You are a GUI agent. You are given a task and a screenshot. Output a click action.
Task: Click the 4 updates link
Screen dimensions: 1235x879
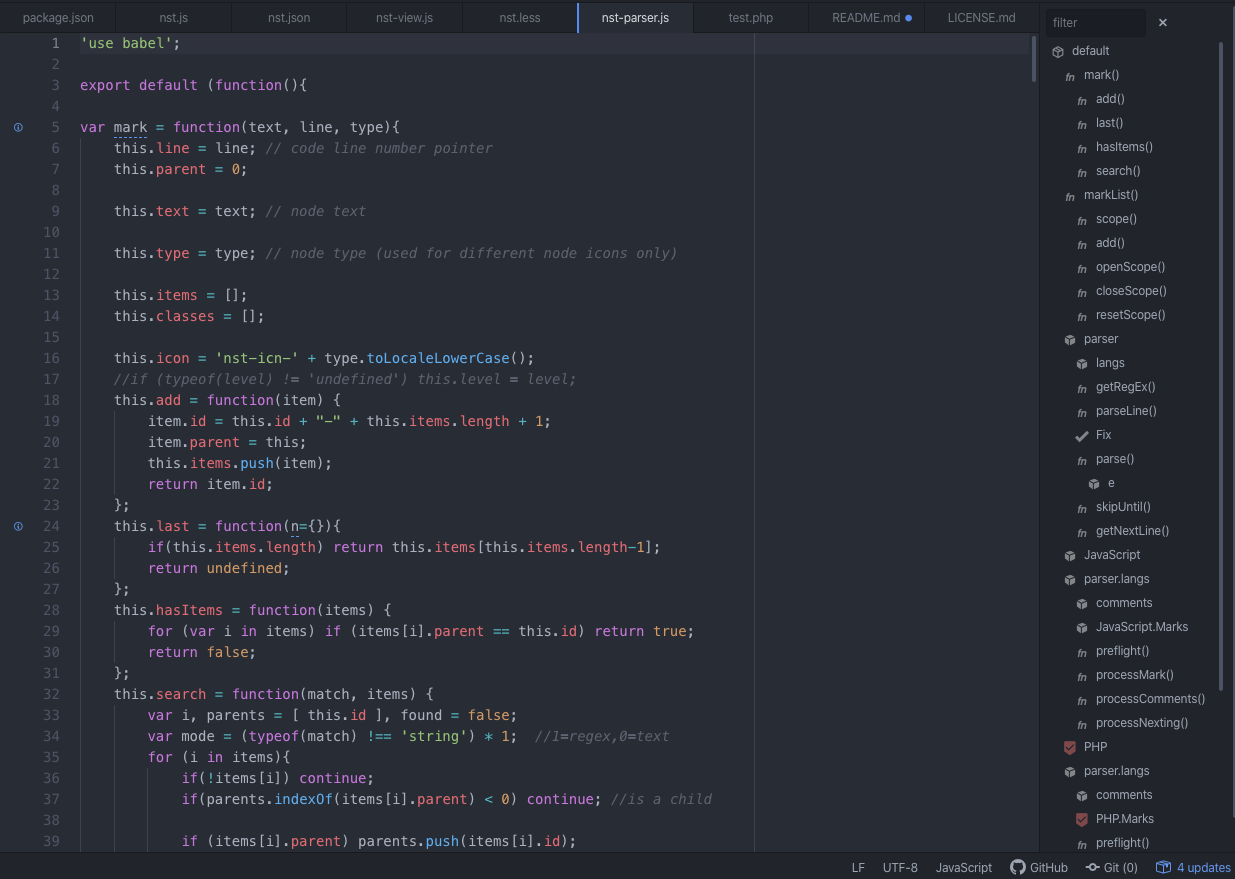click(1203, 867)
